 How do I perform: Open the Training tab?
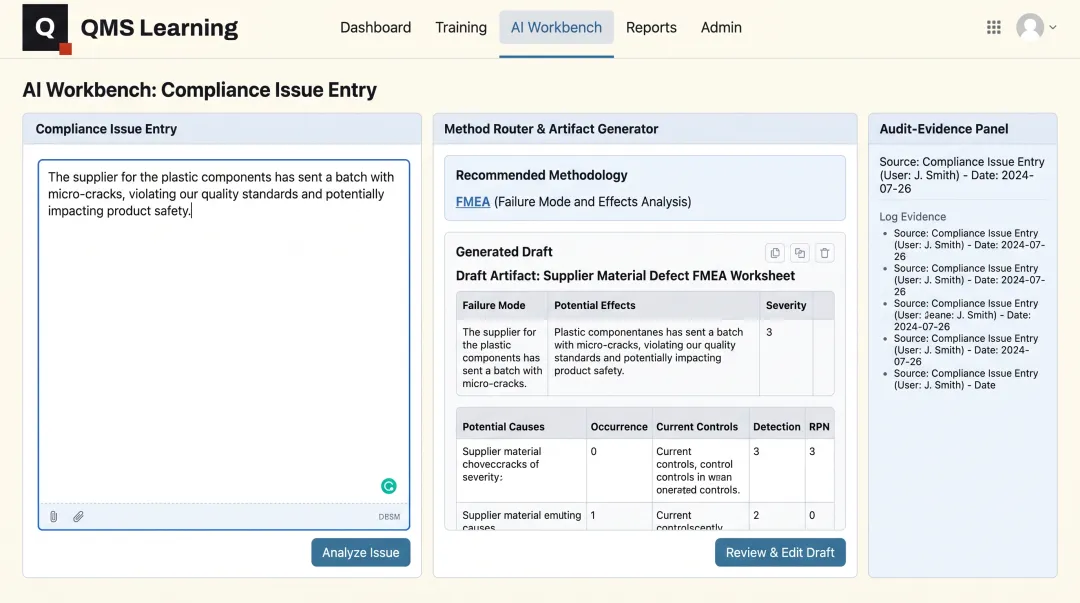pos(461,28)
